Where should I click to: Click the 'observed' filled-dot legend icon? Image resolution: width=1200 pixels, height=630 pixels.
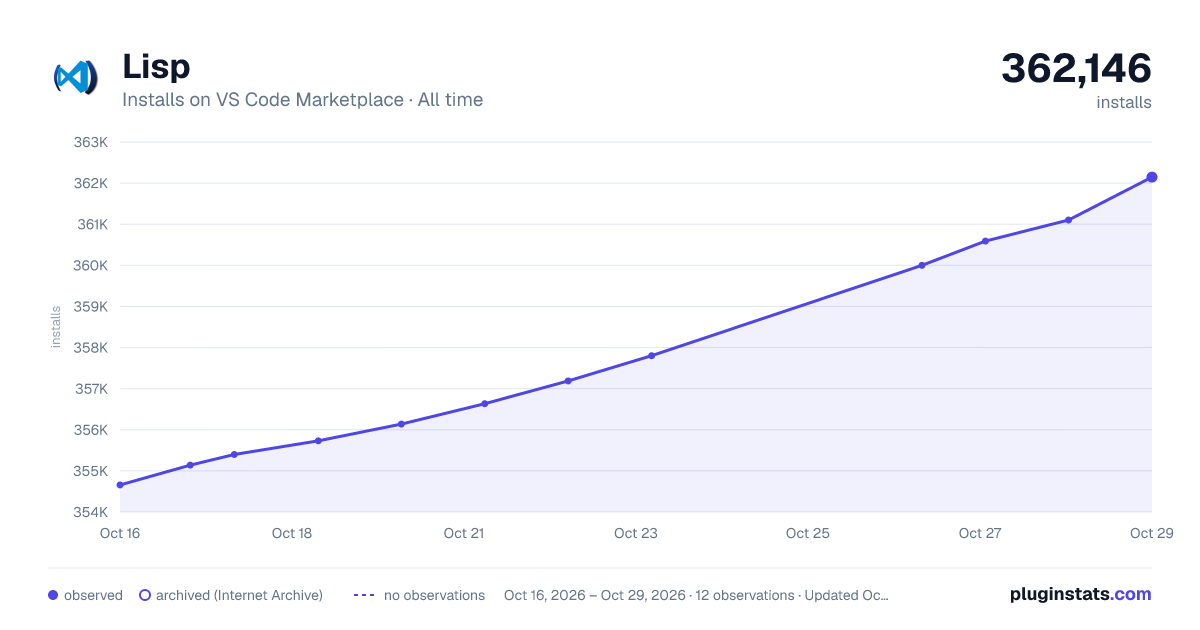pos(53,595)
